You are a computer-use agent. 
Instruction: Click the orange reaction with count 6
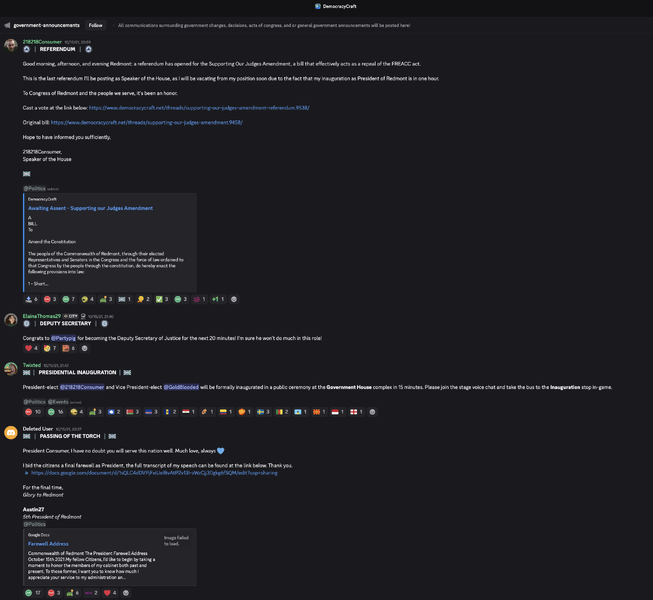point(69,349)
